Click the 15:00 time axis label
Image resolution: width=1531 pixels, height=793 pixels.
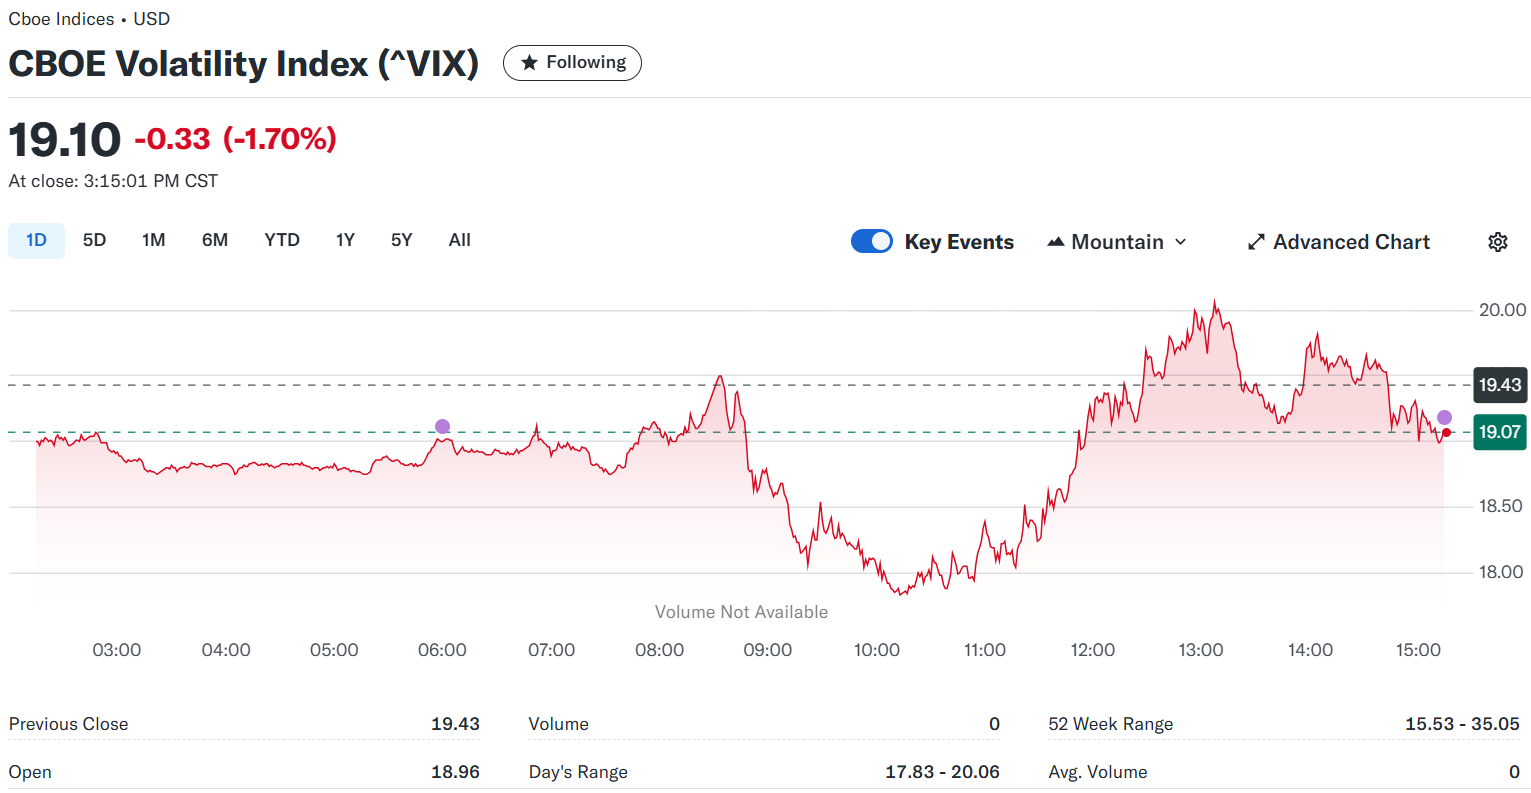[1418, 650]
